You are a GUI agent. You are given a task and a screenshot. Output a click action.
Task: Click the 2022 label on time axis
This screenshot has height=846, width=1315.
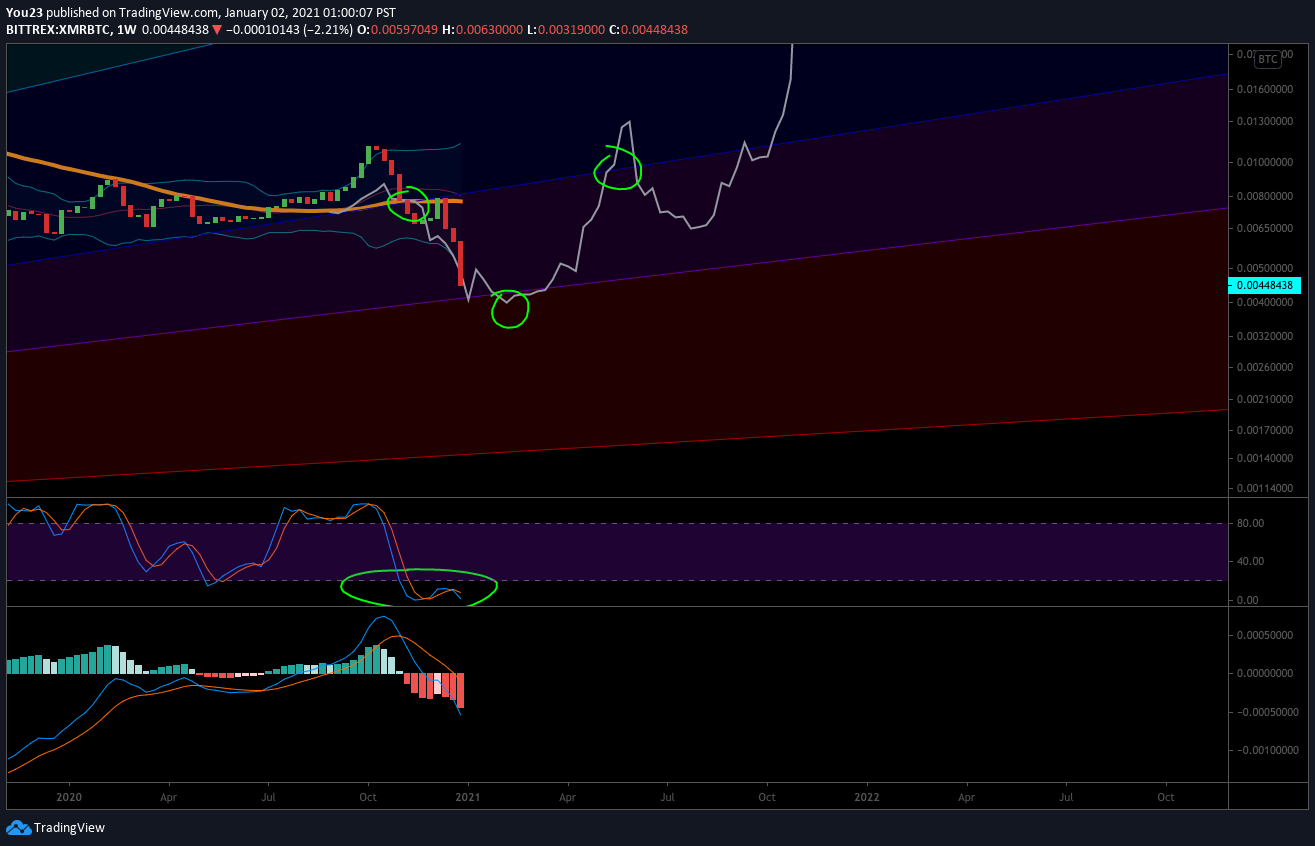[867, 798]
